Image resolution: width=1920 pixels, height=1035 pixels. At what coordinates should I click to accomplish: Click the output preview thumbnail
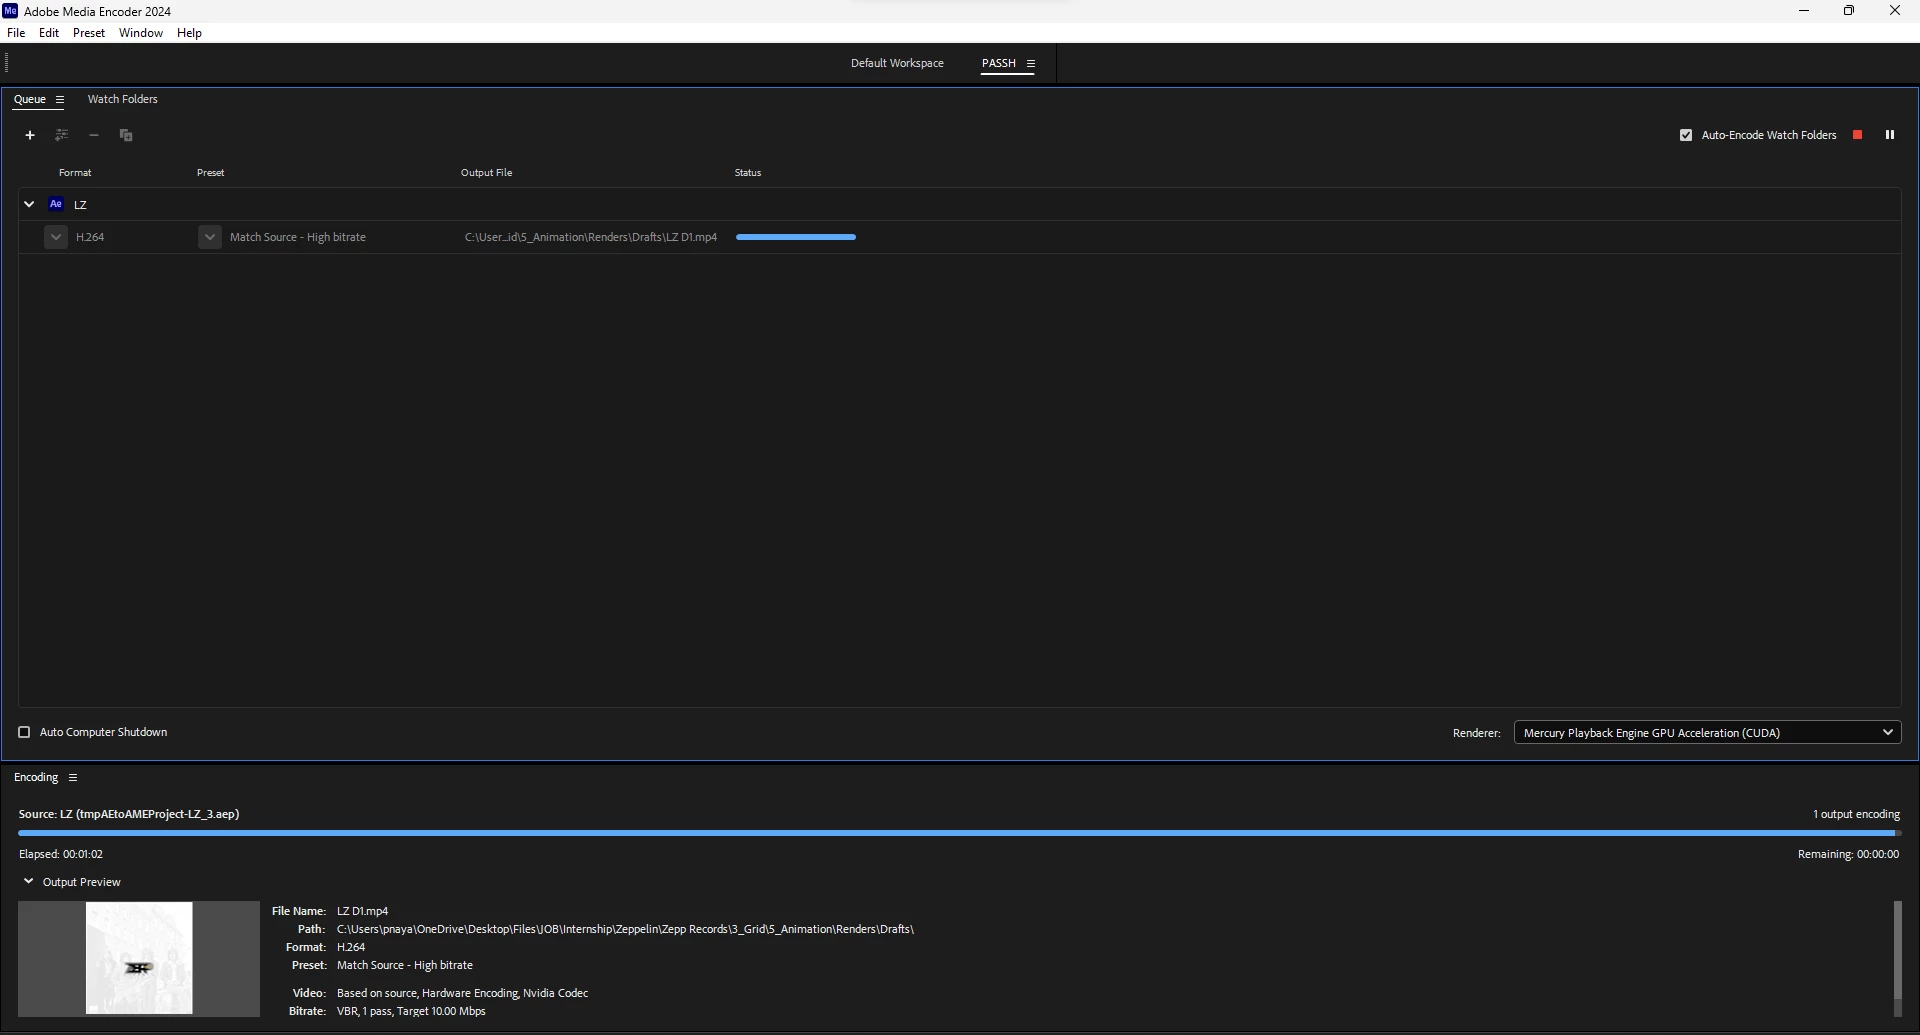pos(139,958)
